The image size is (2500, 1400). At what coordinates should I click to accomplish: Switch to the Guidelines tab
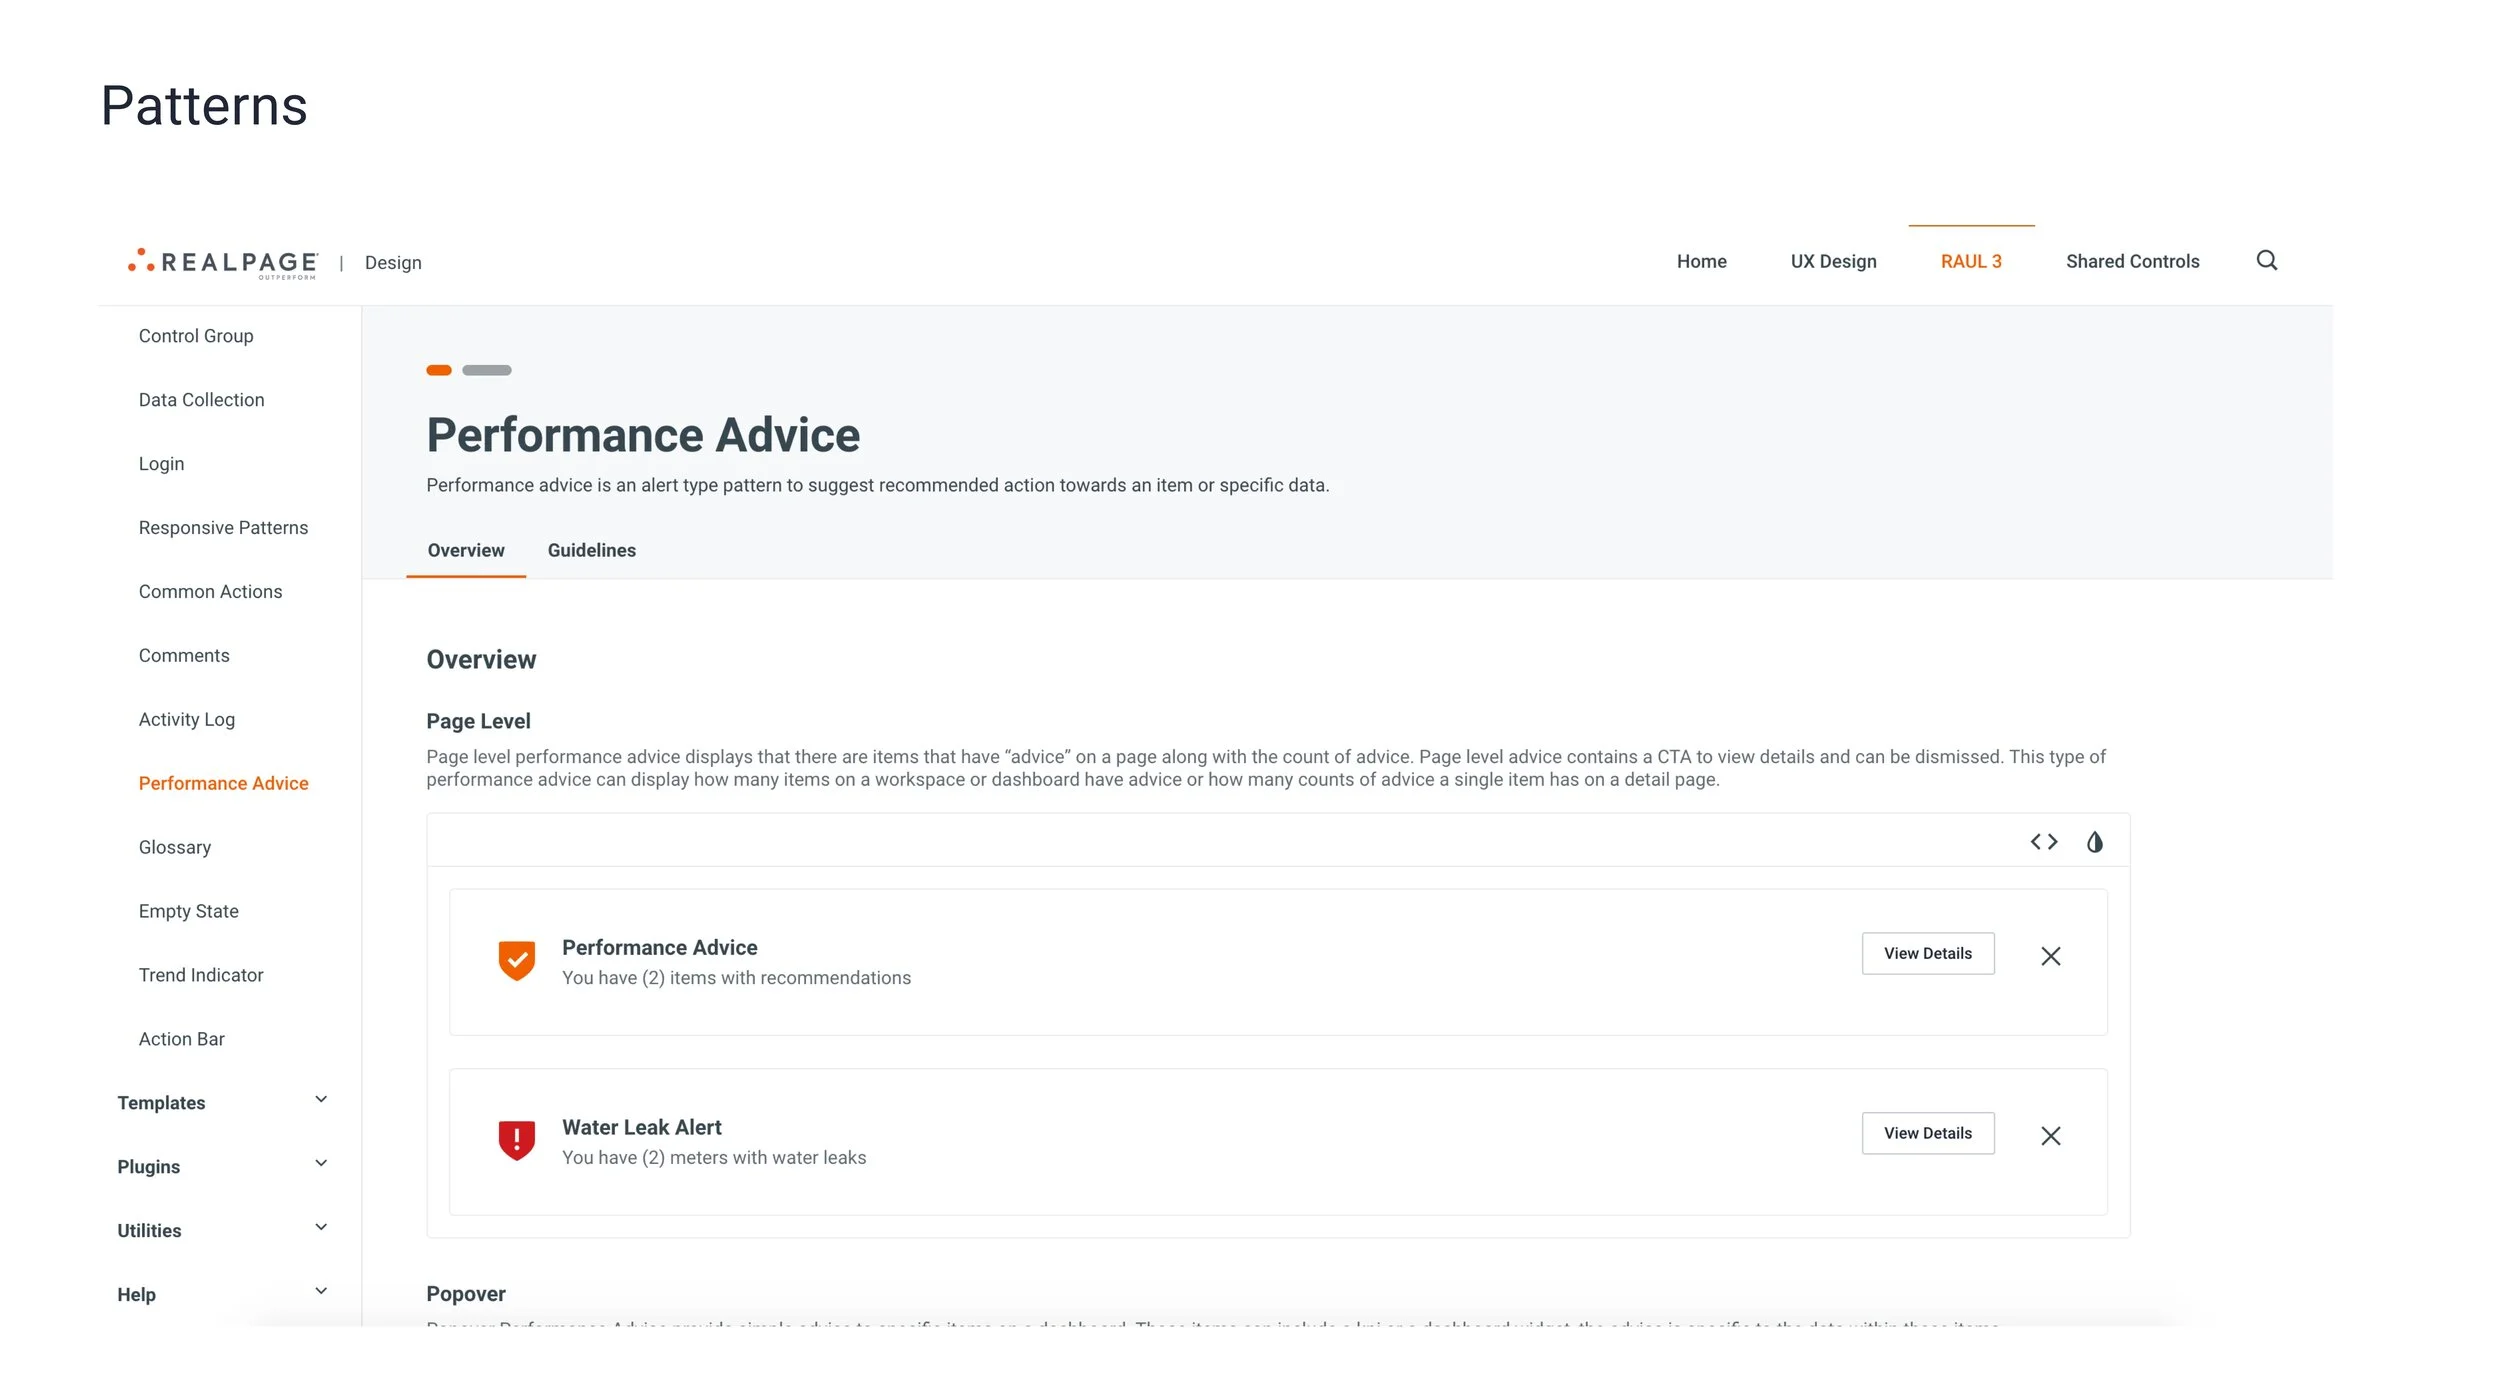coord(591,550)
